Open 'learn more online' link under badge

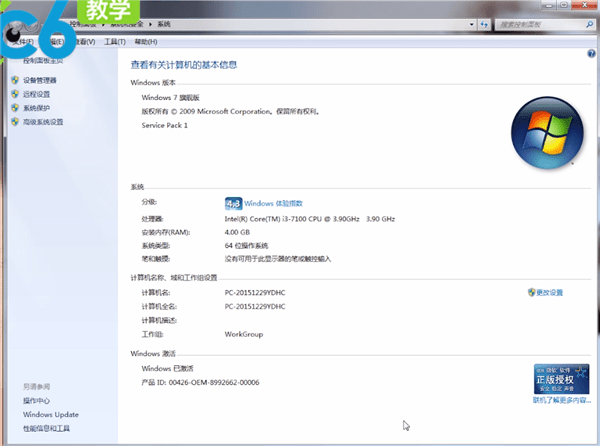coord(562,400)
